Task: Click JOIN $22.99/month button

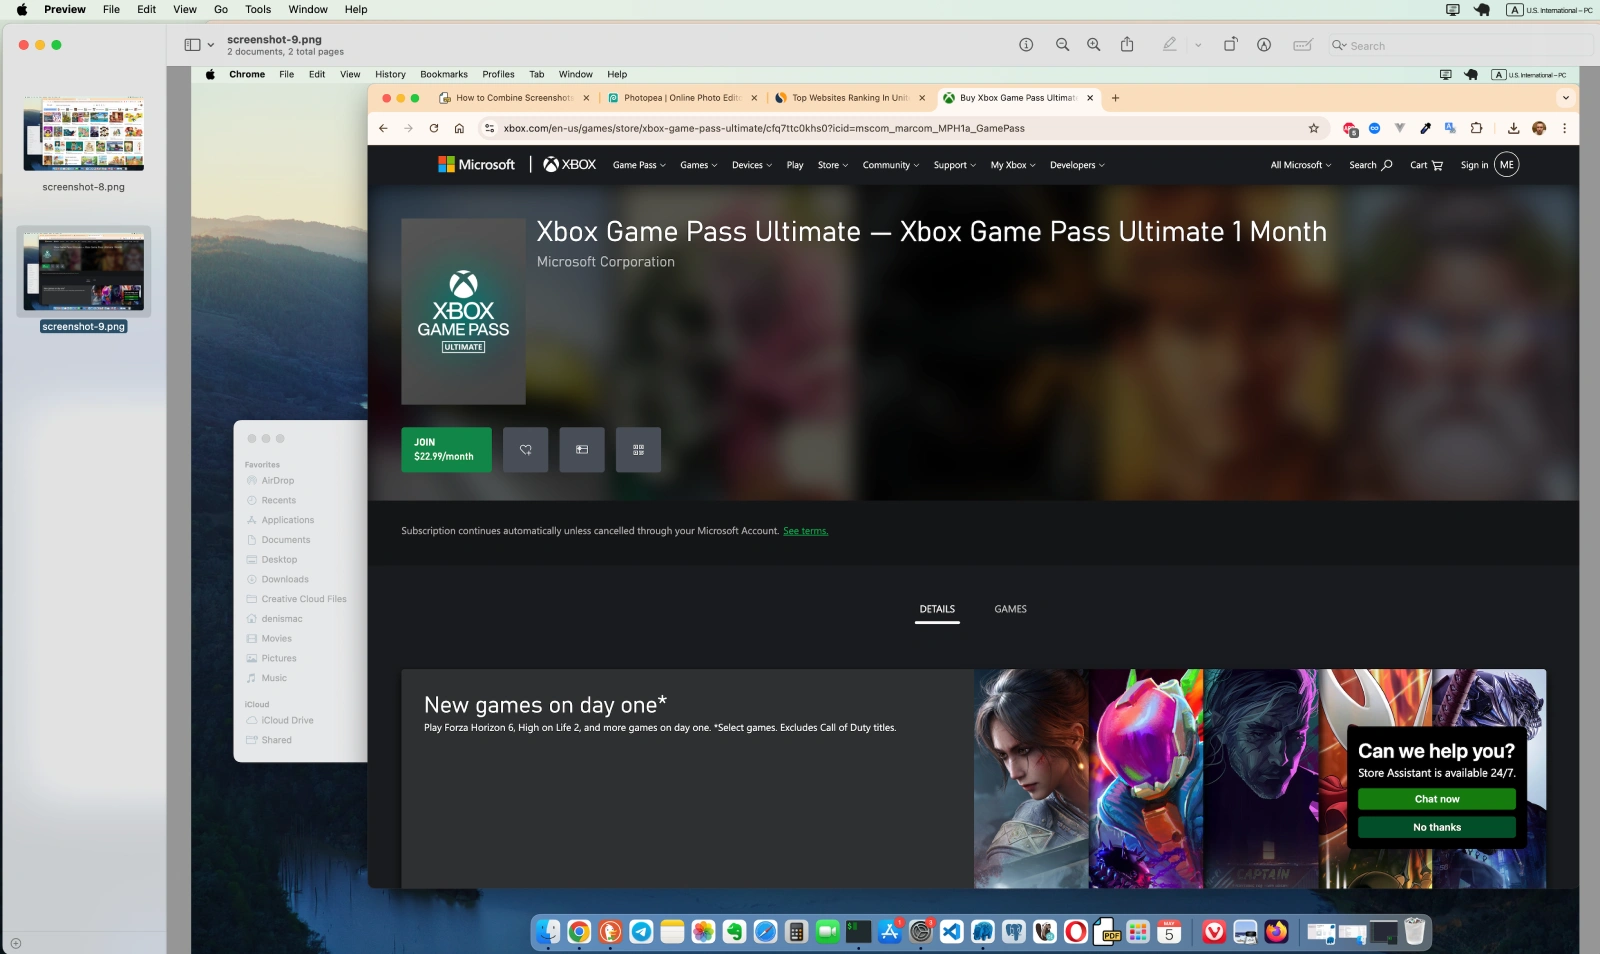Action: point(446,450)
